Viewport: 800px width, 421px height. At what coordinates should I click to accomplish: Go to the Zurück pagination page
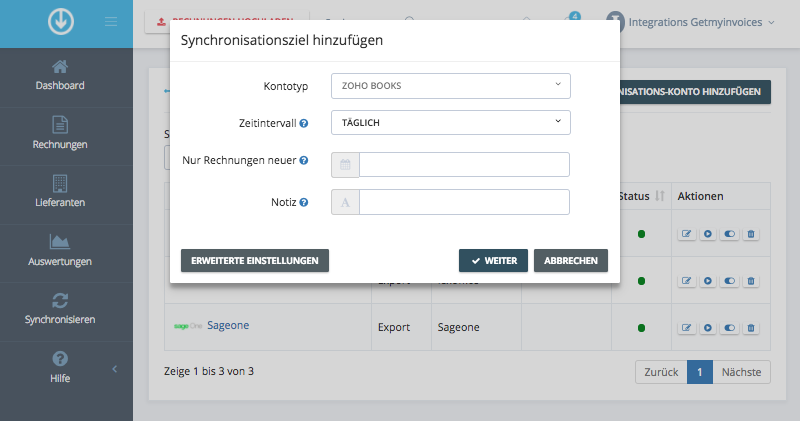pos(661,372)
